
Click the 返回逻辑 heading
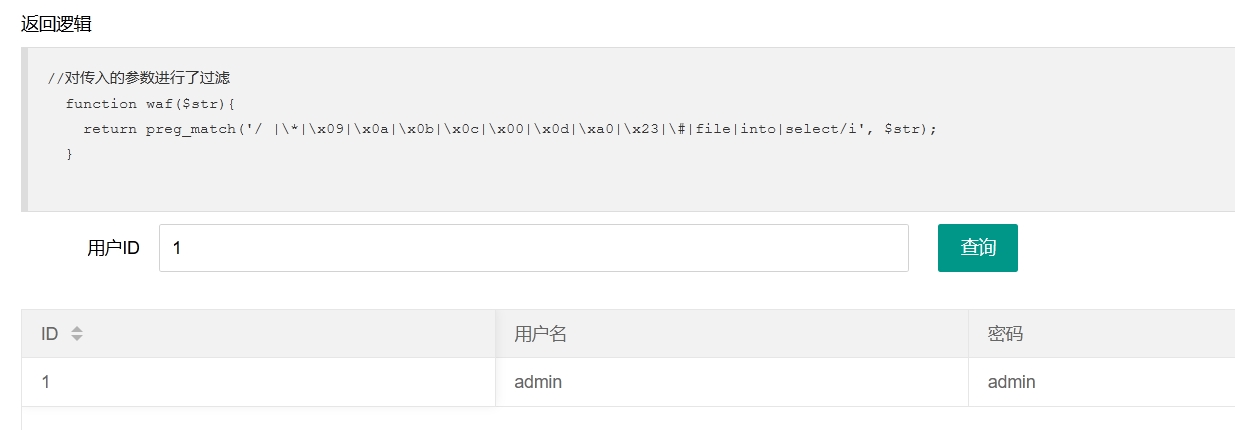56,23
